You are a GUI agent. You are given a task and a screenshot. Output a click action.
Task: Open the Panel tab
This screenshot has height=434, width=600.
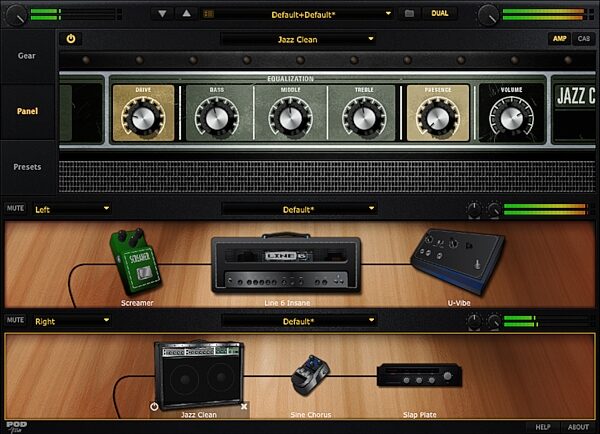tap(27, 111)
